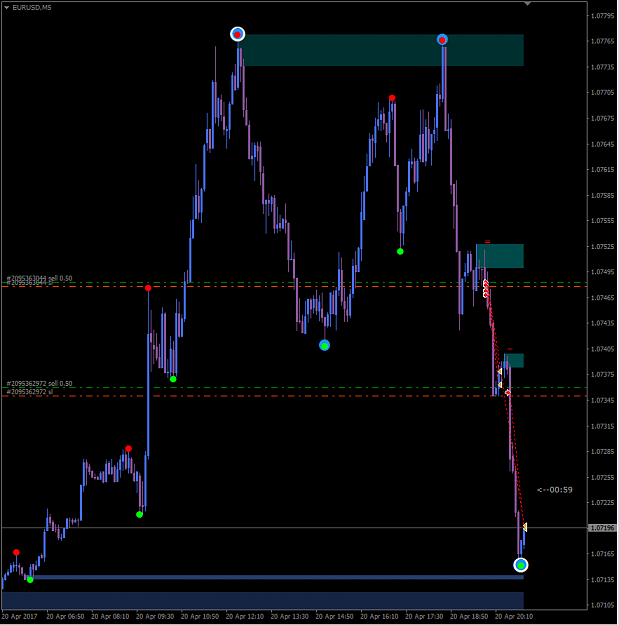The width and height of the screenshot is (619, 625).
Task: Click the red diamond marker on the sl line
Action: (508, 393)
